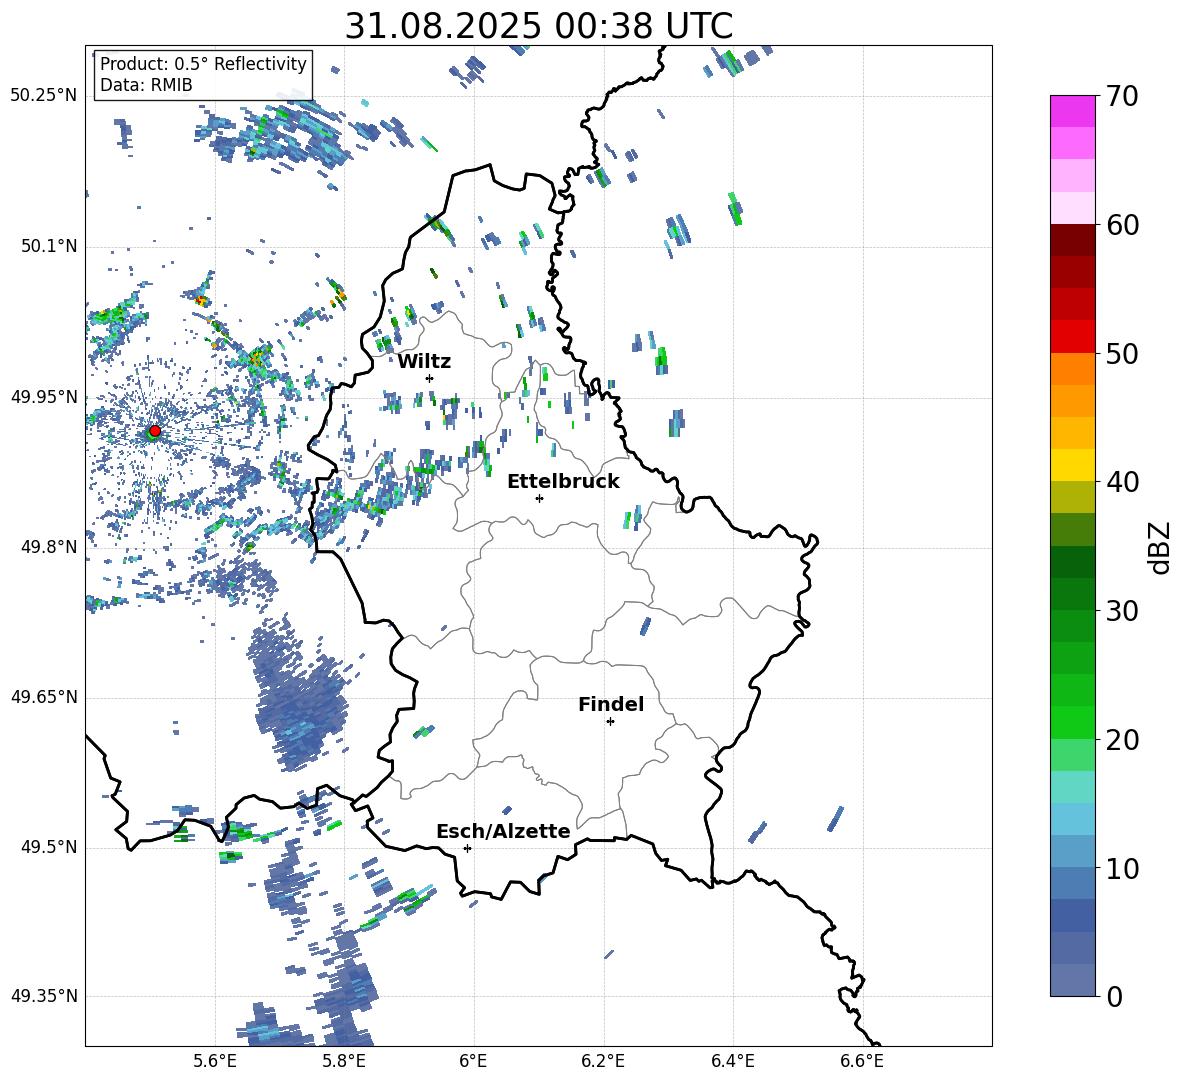Click the 'Product: 0.5° Reflectivity' legend text

point(203,64)
